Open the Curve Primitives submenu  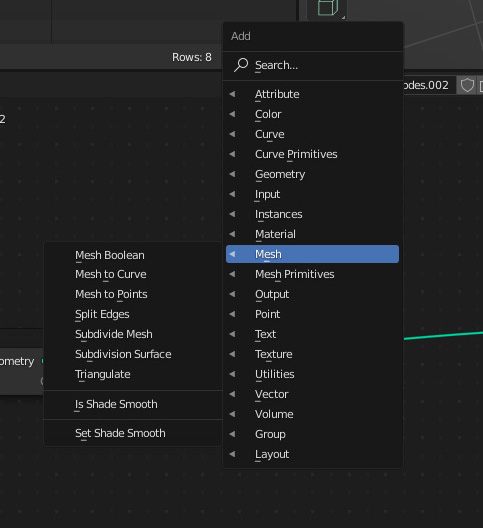[313, 154]
